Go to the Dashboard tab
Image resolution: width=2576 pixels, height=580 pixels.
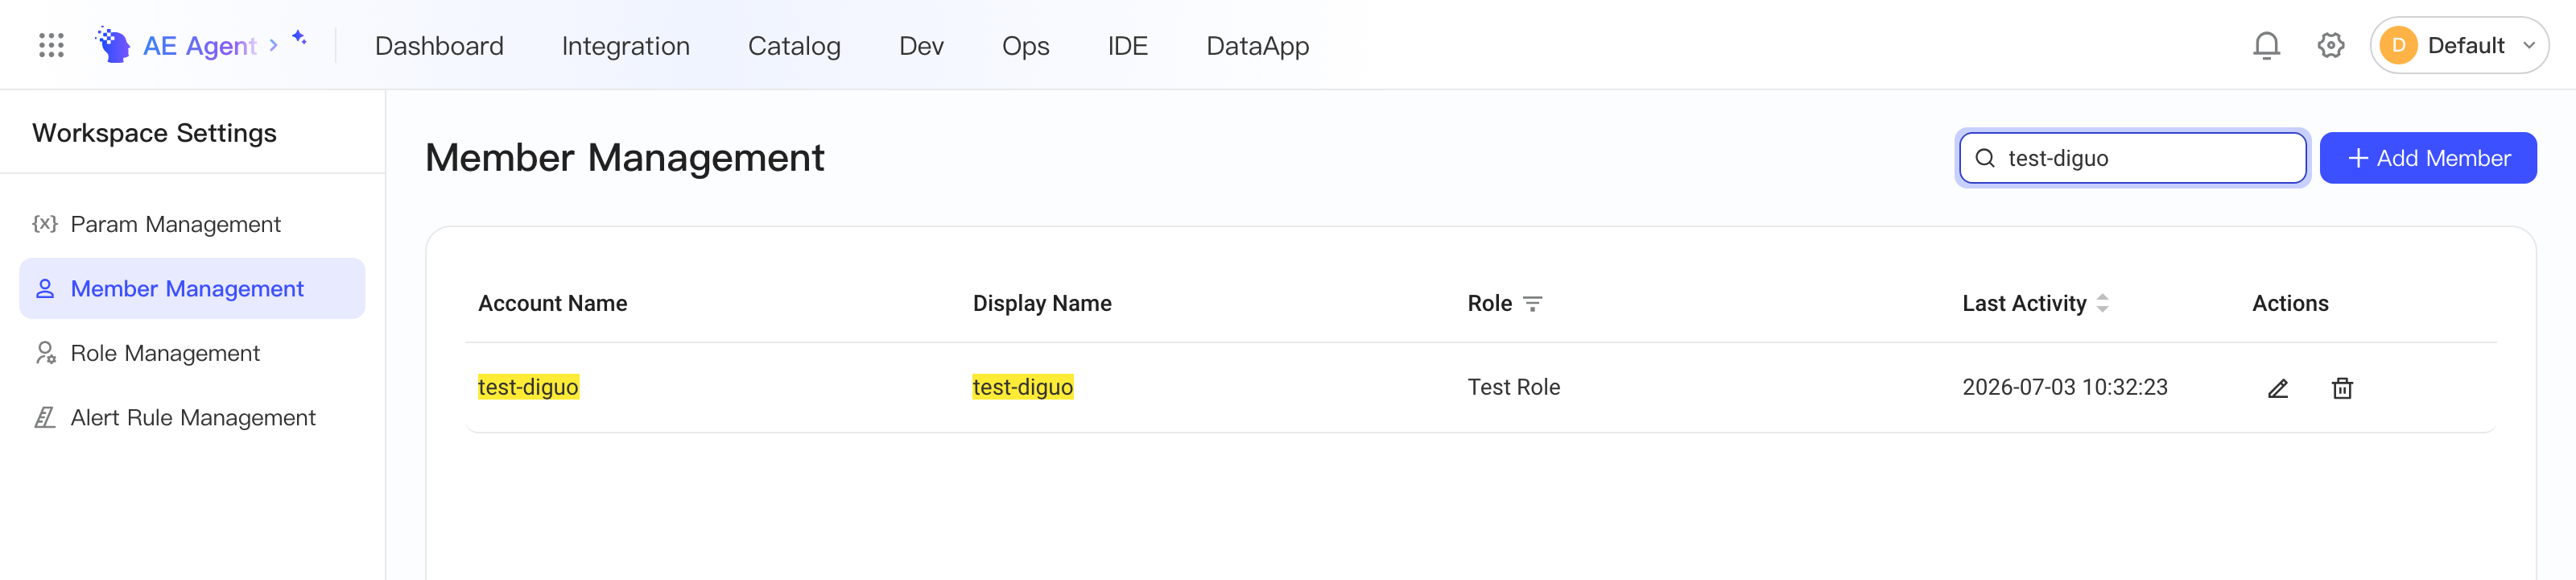point(439,46)
